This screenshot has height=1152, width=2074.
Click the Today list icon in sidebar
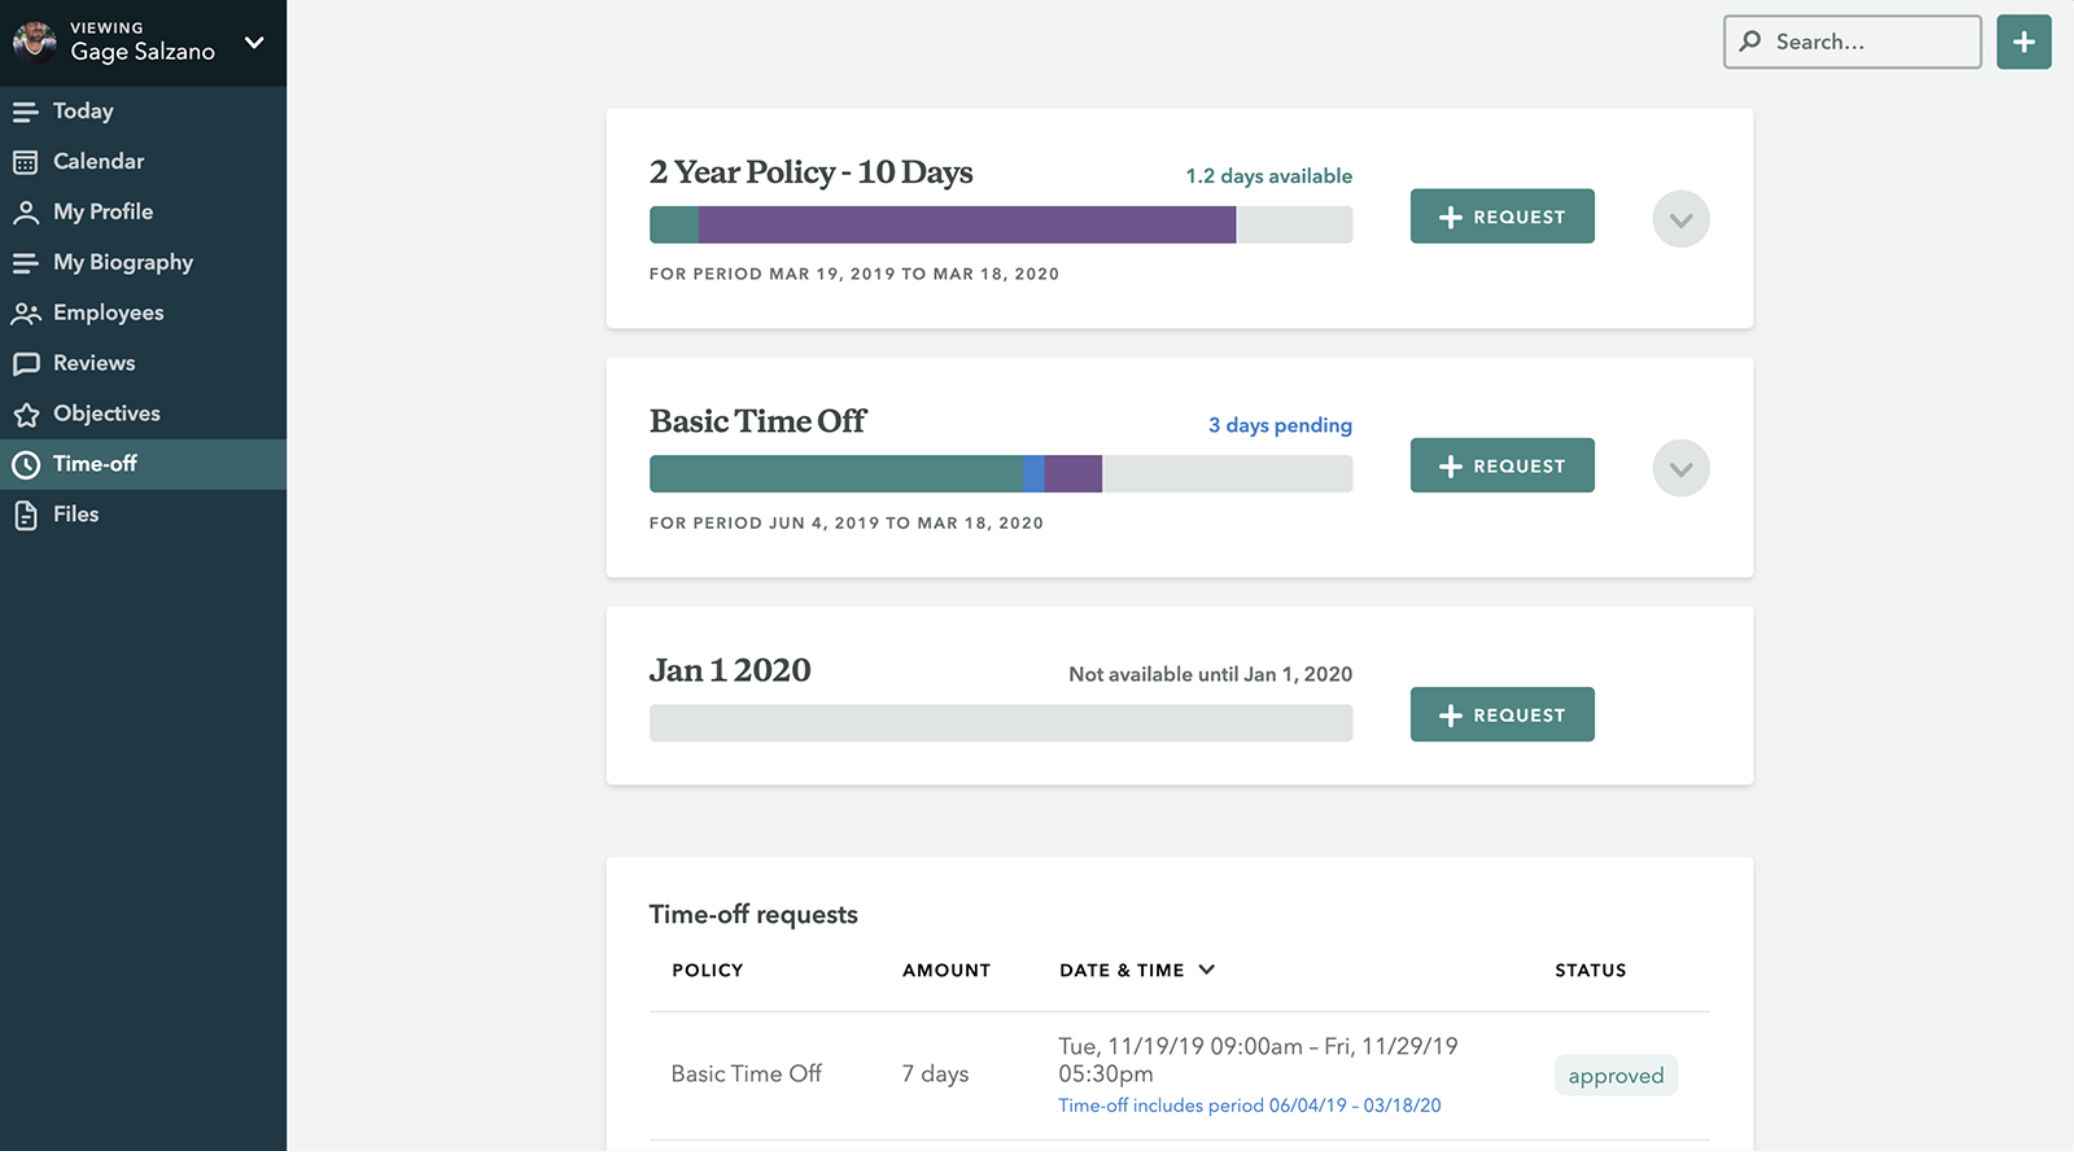(26, 111)
